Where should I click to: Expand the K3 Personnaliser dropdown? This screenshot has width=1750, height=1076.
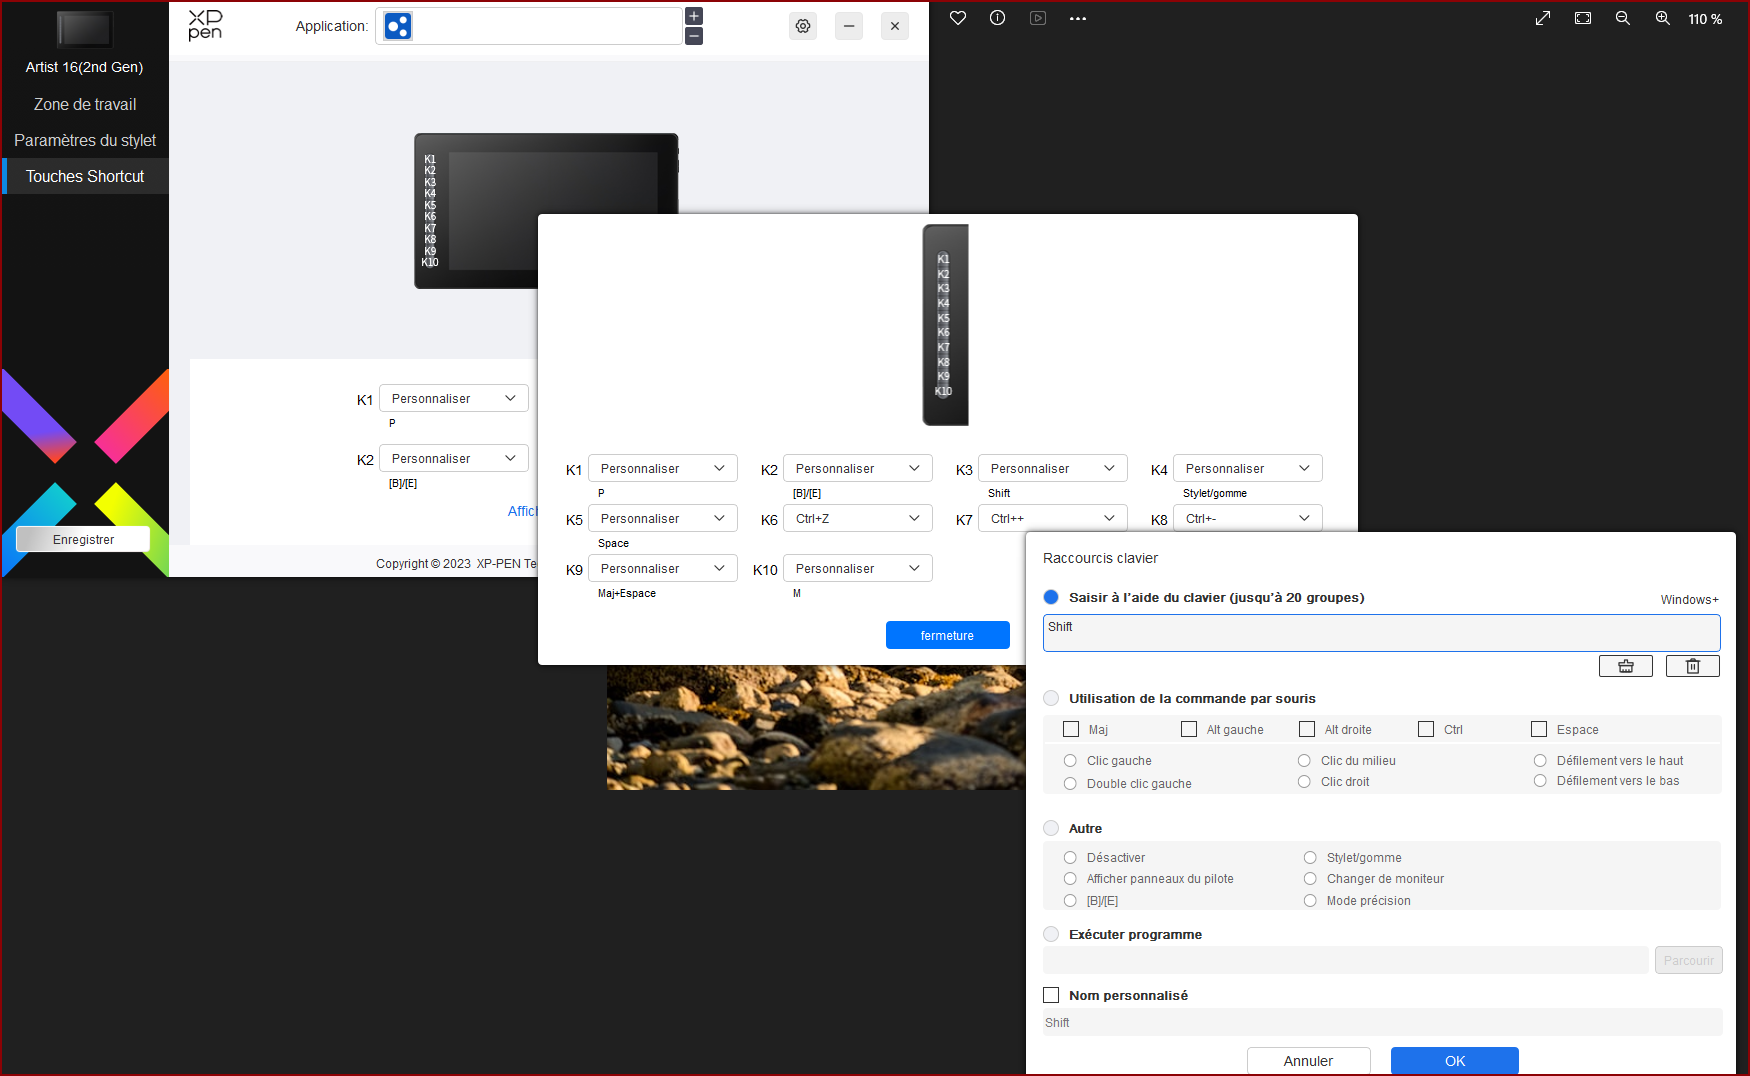pyautogui.click(x=1052, y=468)
